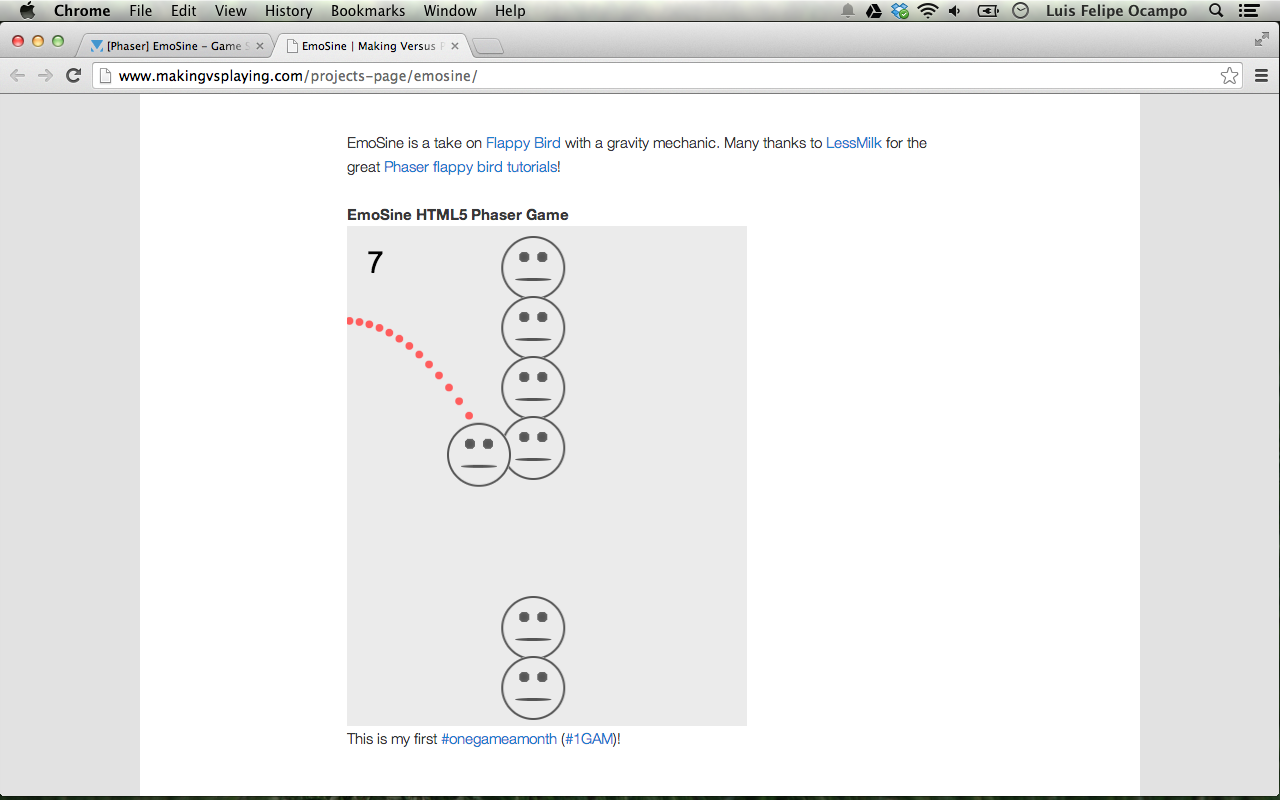The height and width of the screenshot is (800, 1280).
Task: Follow the LessMilk link
Action: (854, 143)
